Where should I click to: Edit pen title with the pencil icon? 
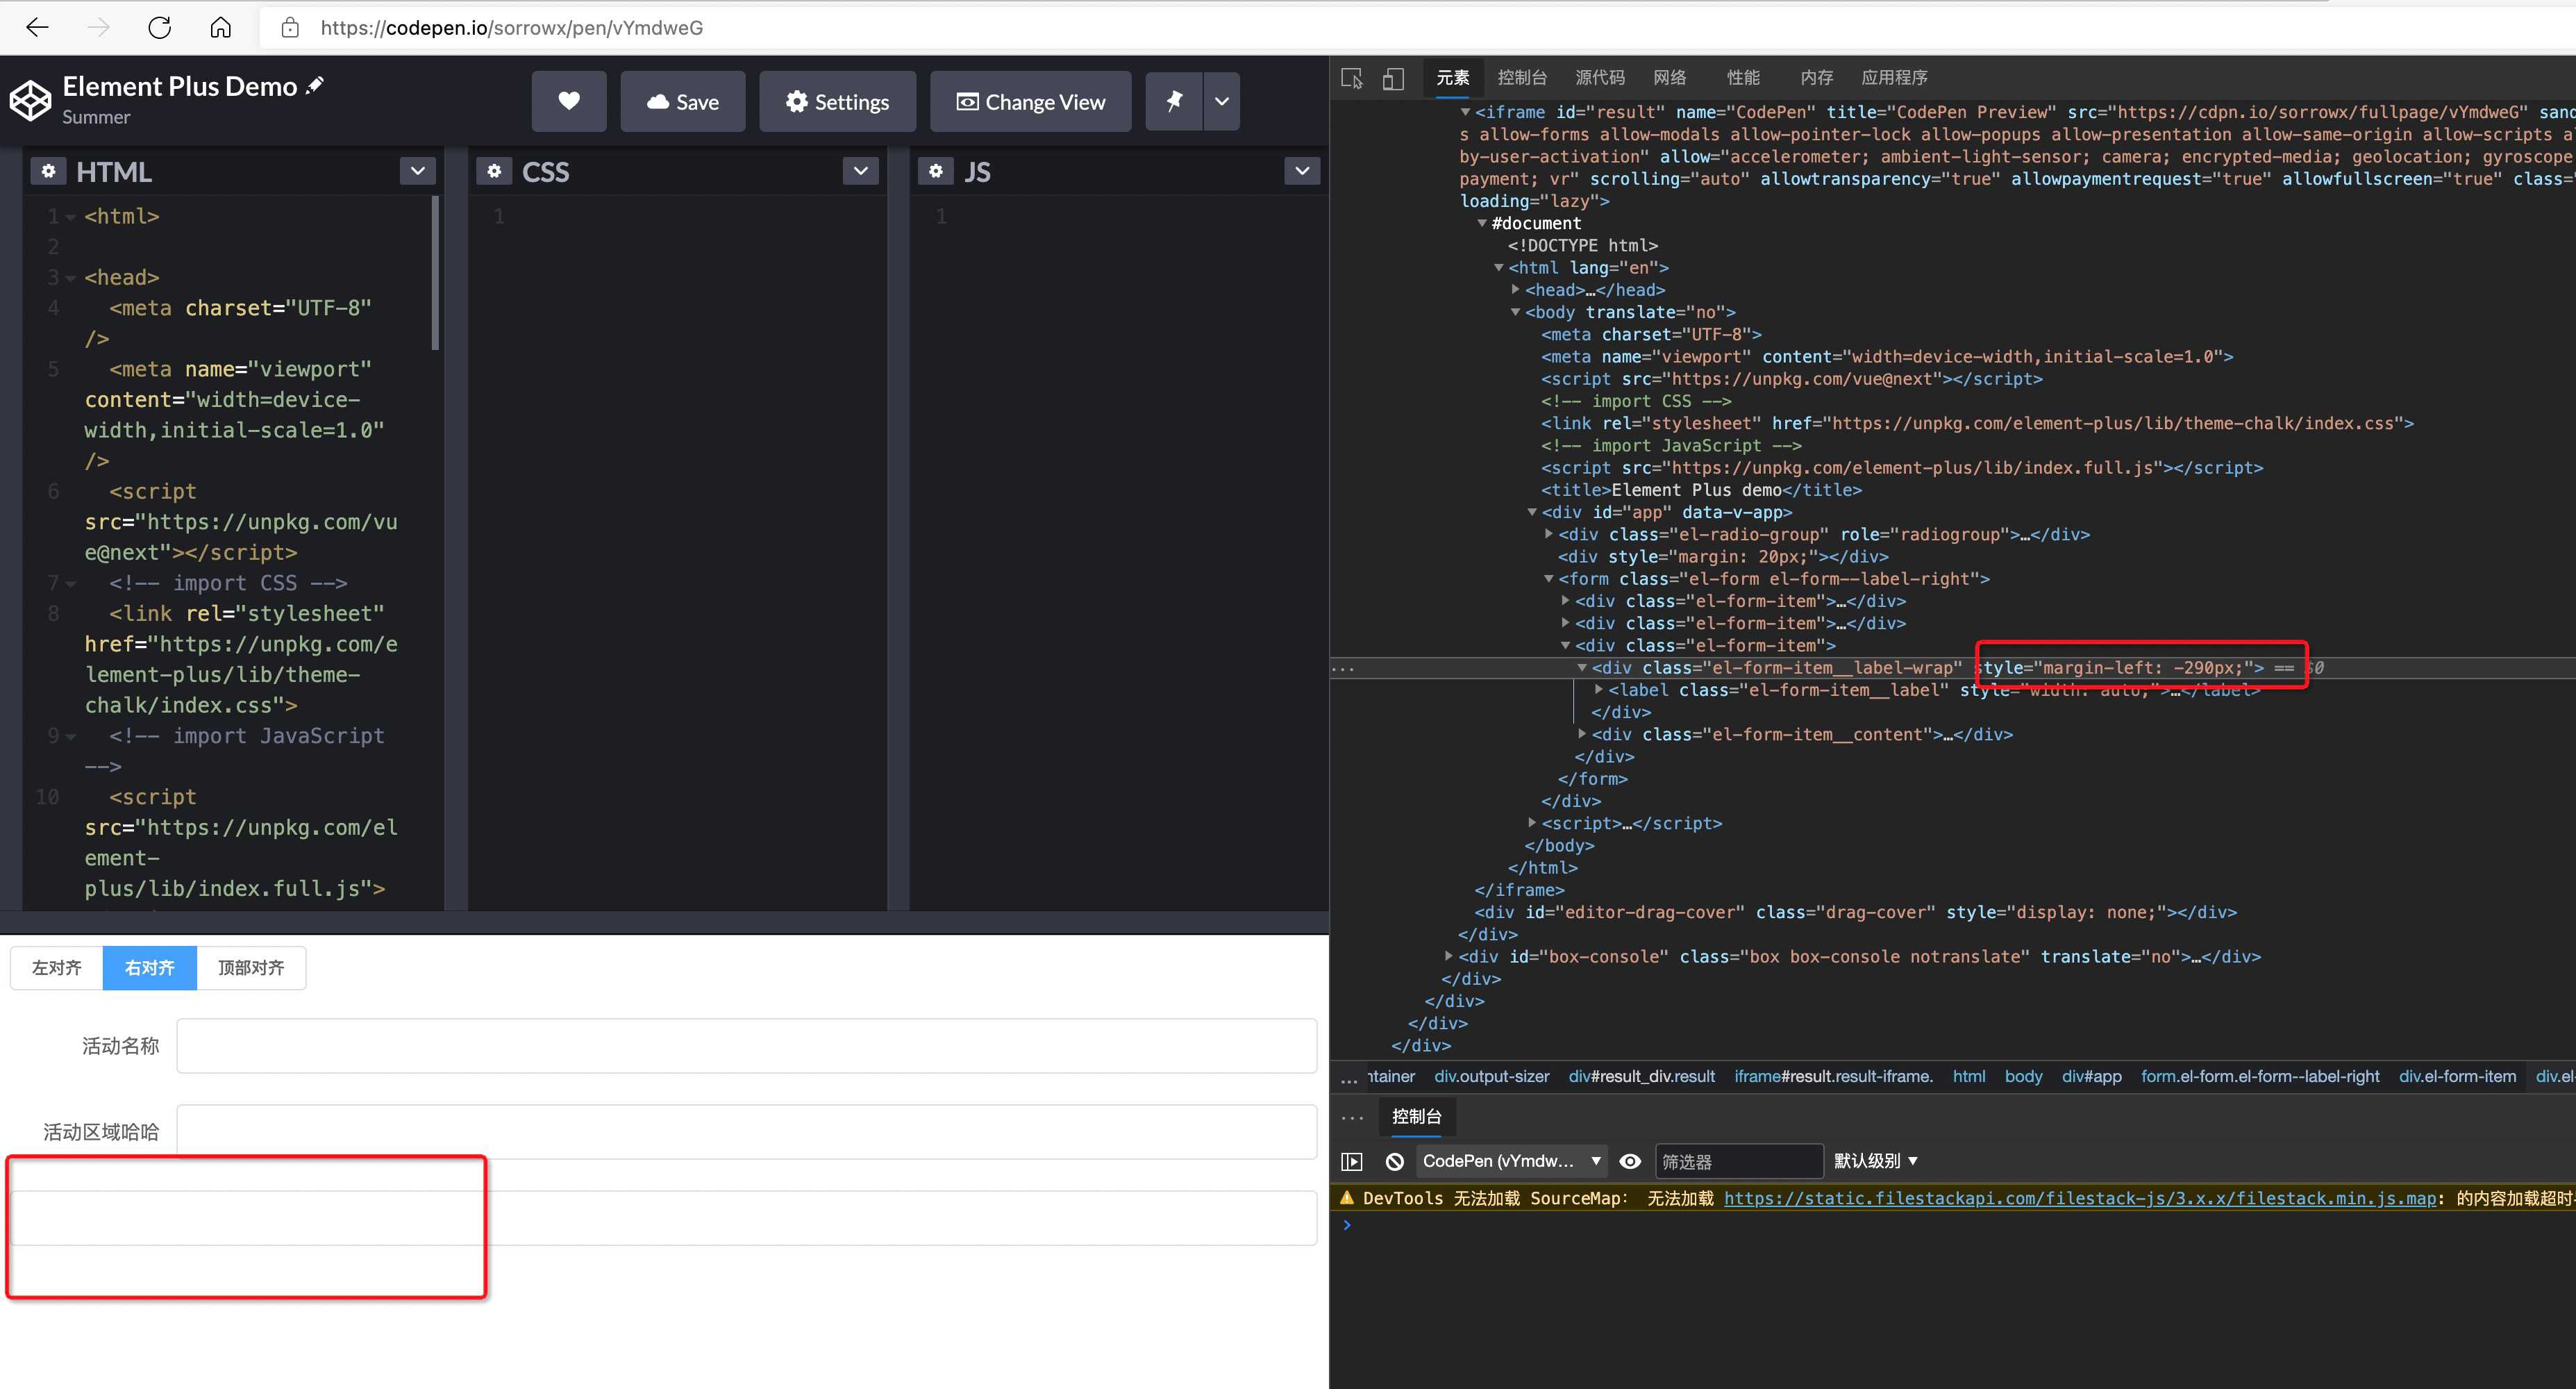315,86
